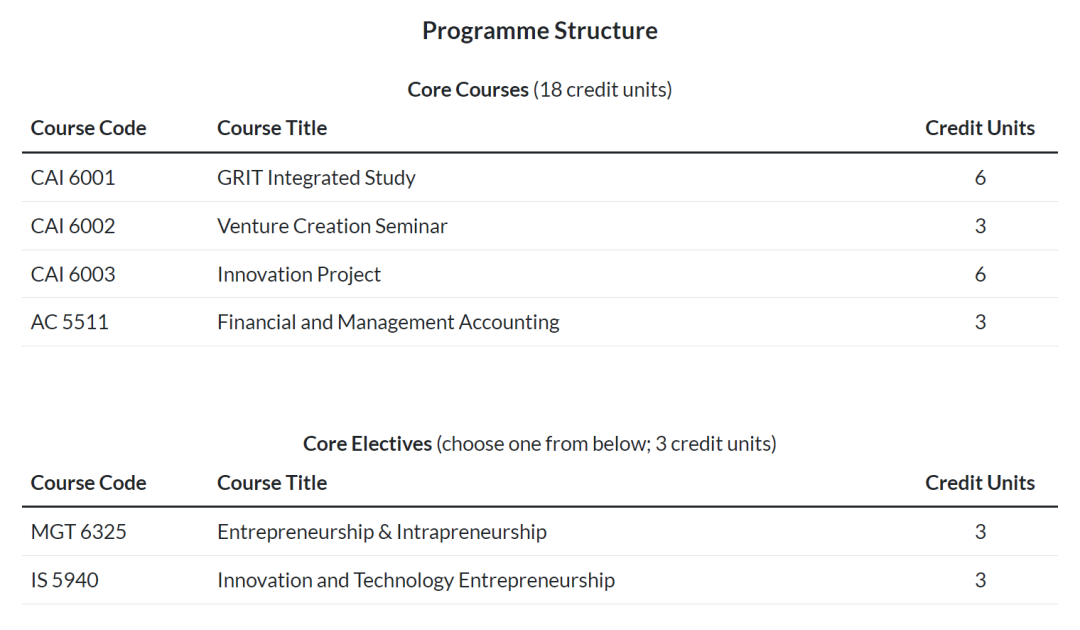Click the Innovation Project course title
Viewport: 1080px width, 630px height.
point(299,274)
